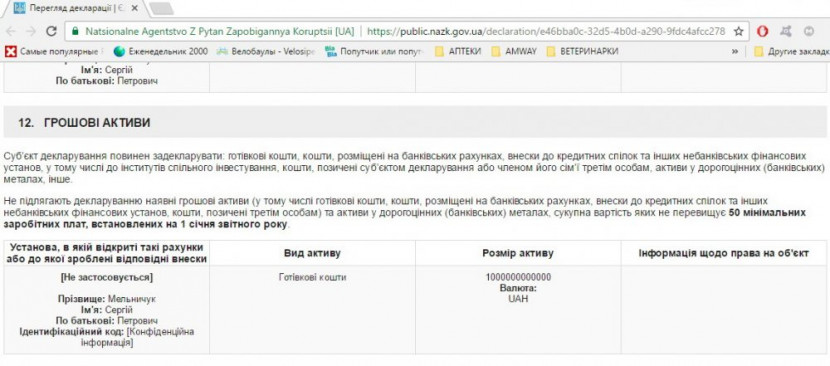Click the ГРОШОВІ АКТИВИ section heading

pos(97,122)
